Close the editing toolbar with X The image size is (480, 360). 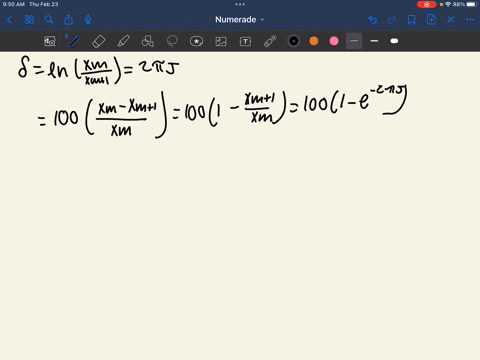point(451,20)
